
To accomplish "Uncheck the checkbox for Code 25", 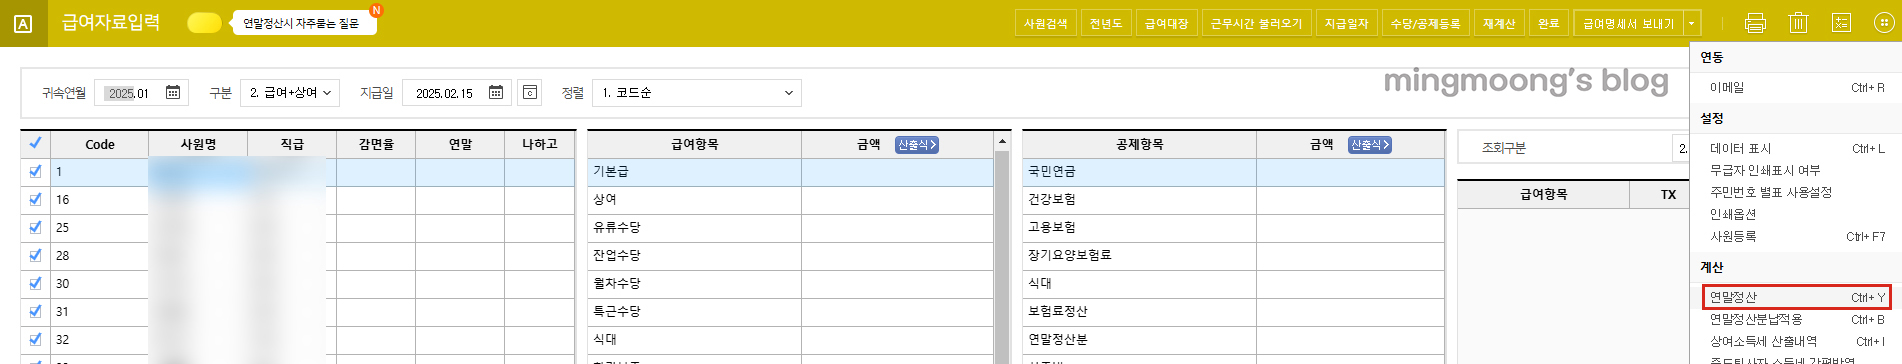I will [35, 227].
